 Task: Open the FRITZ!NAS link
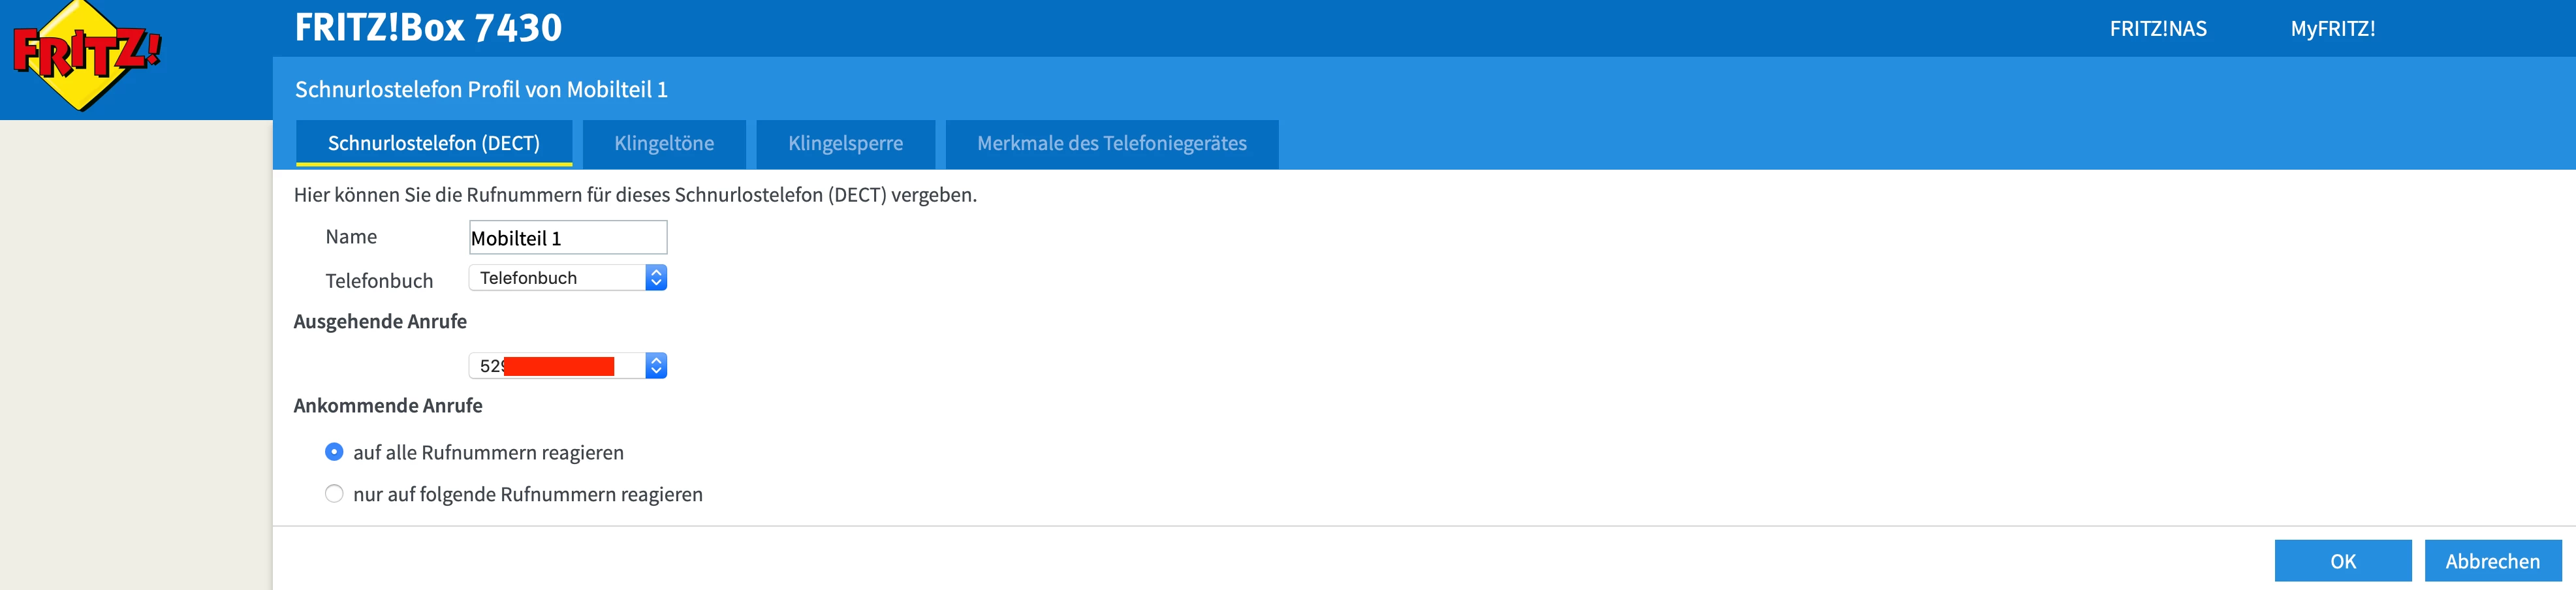pyautogui.click(x=2158, y=29)
